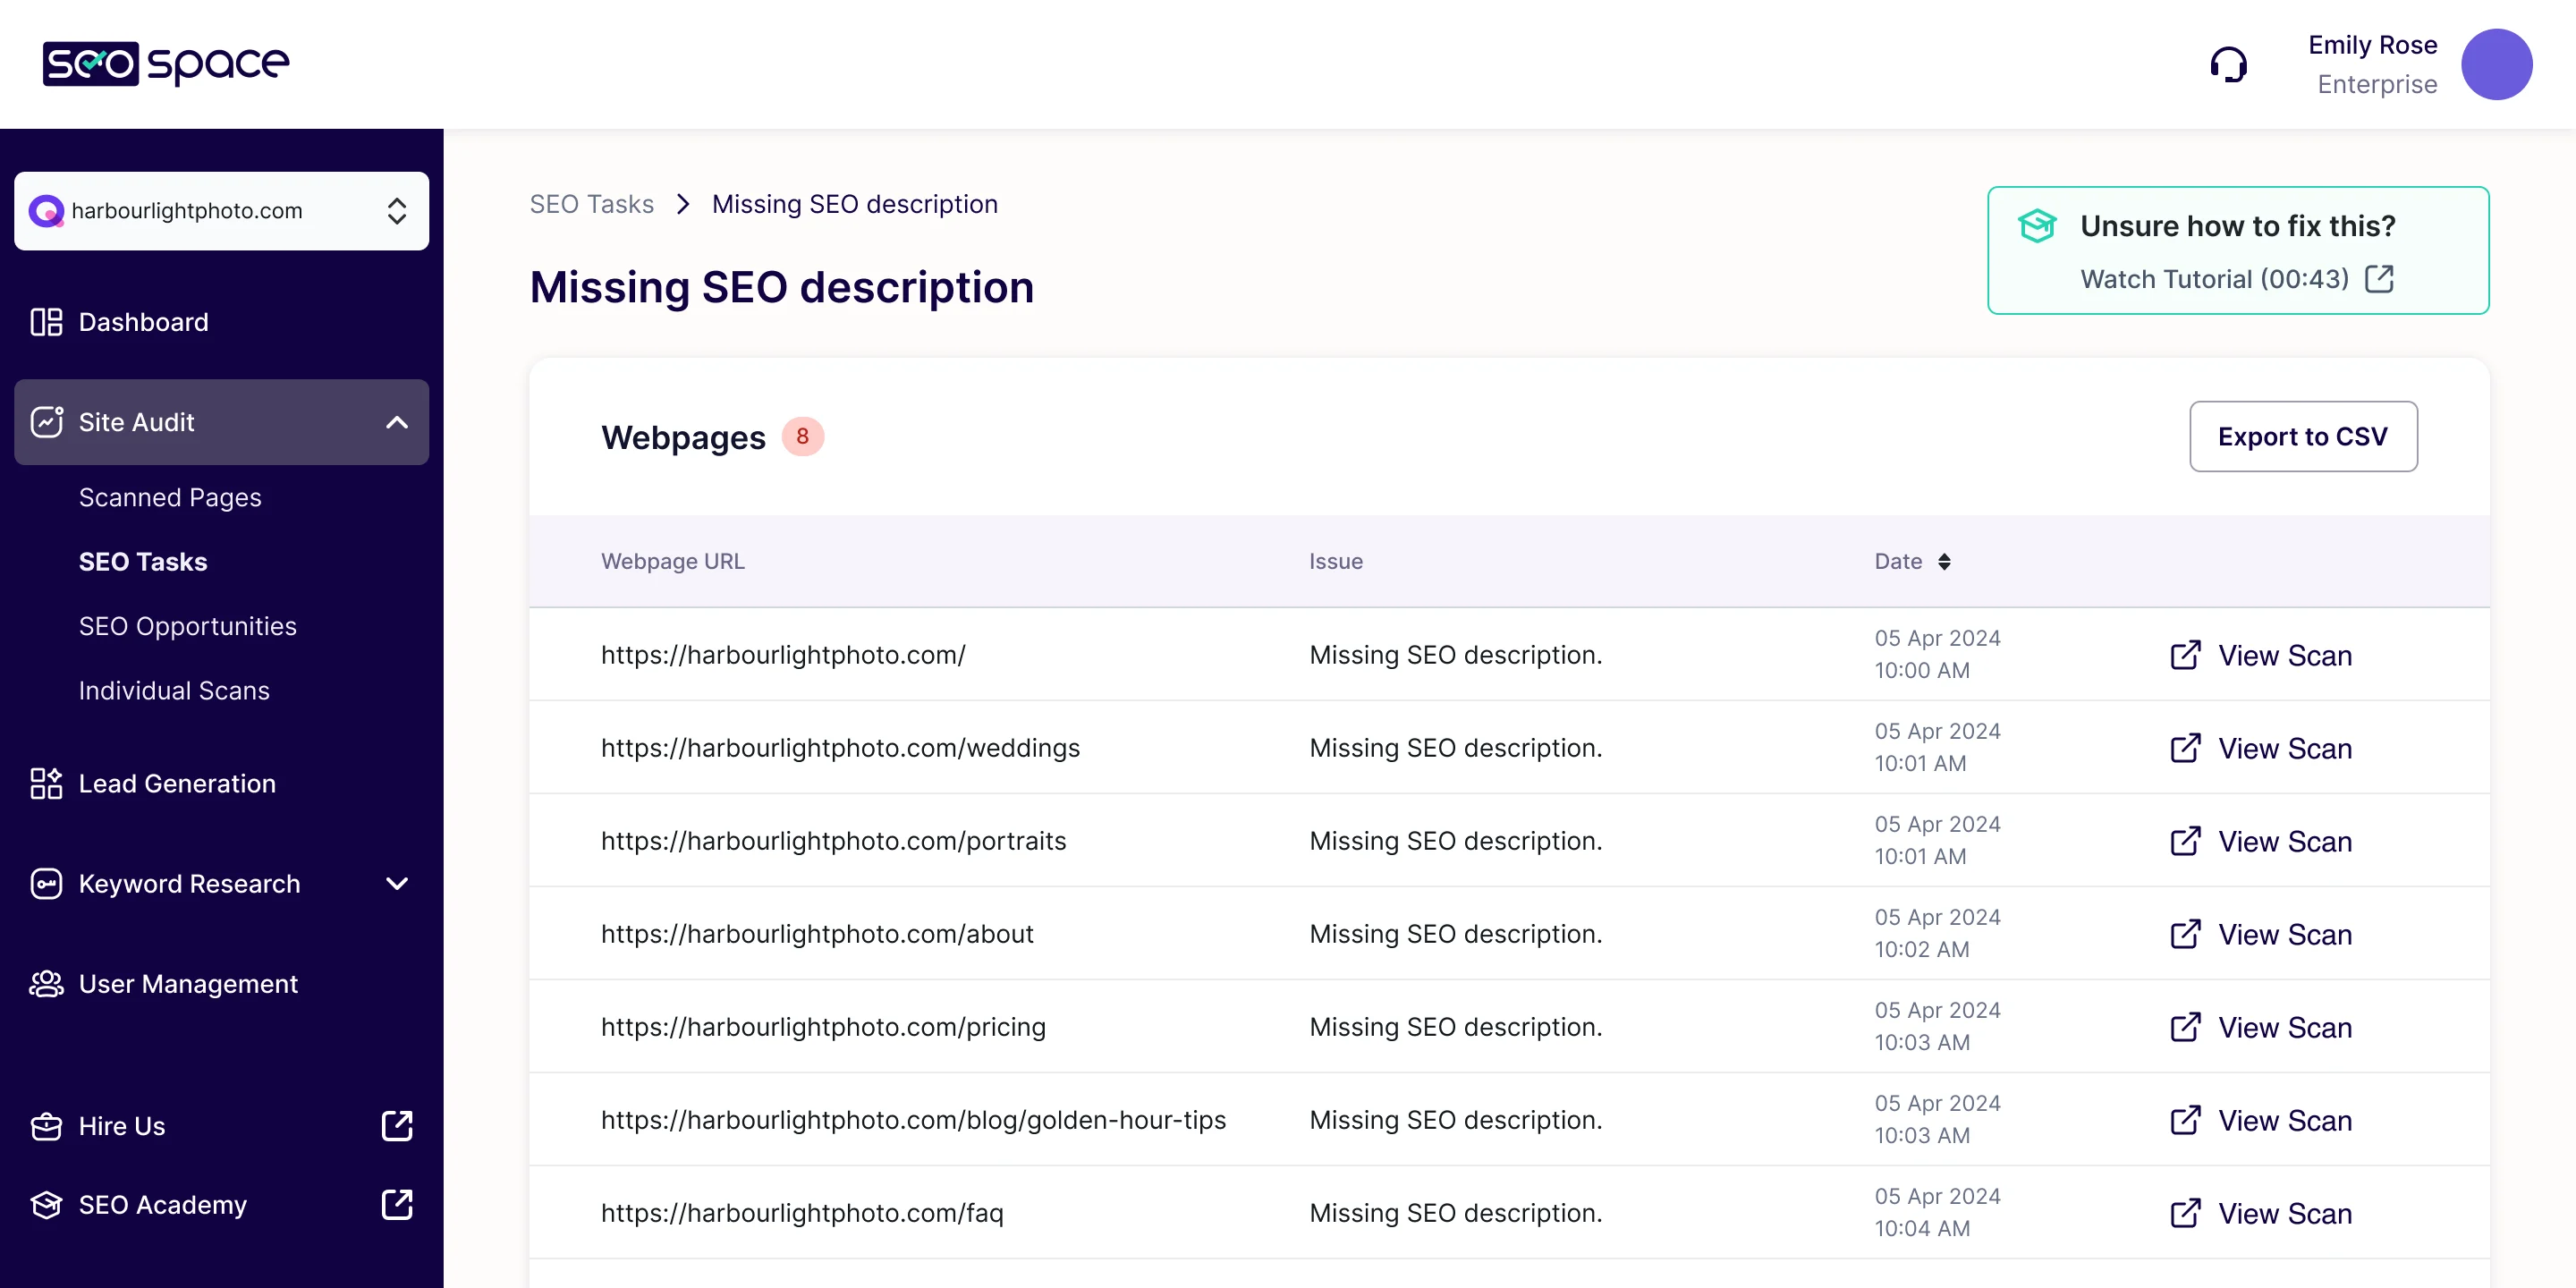This screenshot has width=2576, height=1288.
Task: Click the Export to CSV button
Action: [x=2303, y=436]
